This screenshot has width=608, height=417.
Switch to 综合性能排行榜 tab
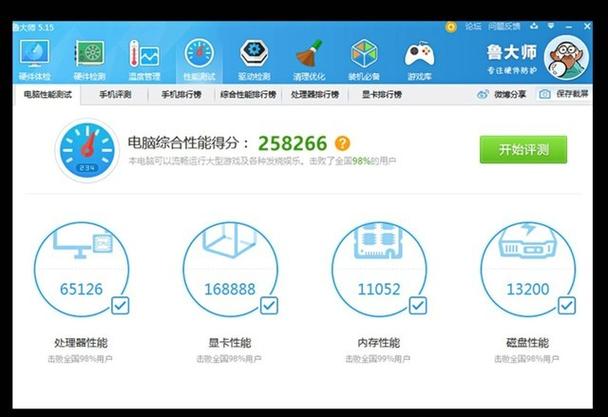(248, 95)
